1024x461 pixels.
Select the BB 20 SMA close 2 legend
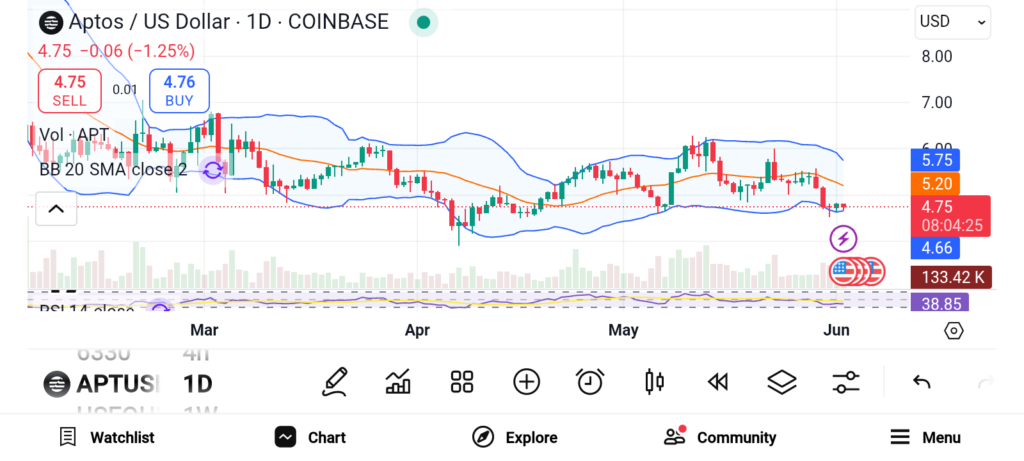click(x=114, y=170)
